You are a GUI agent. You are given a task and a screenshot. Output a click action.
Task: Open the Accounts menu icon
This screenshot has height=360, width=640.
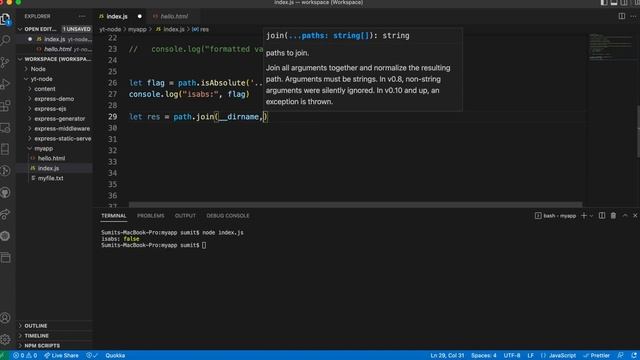[x=6, y=318]
